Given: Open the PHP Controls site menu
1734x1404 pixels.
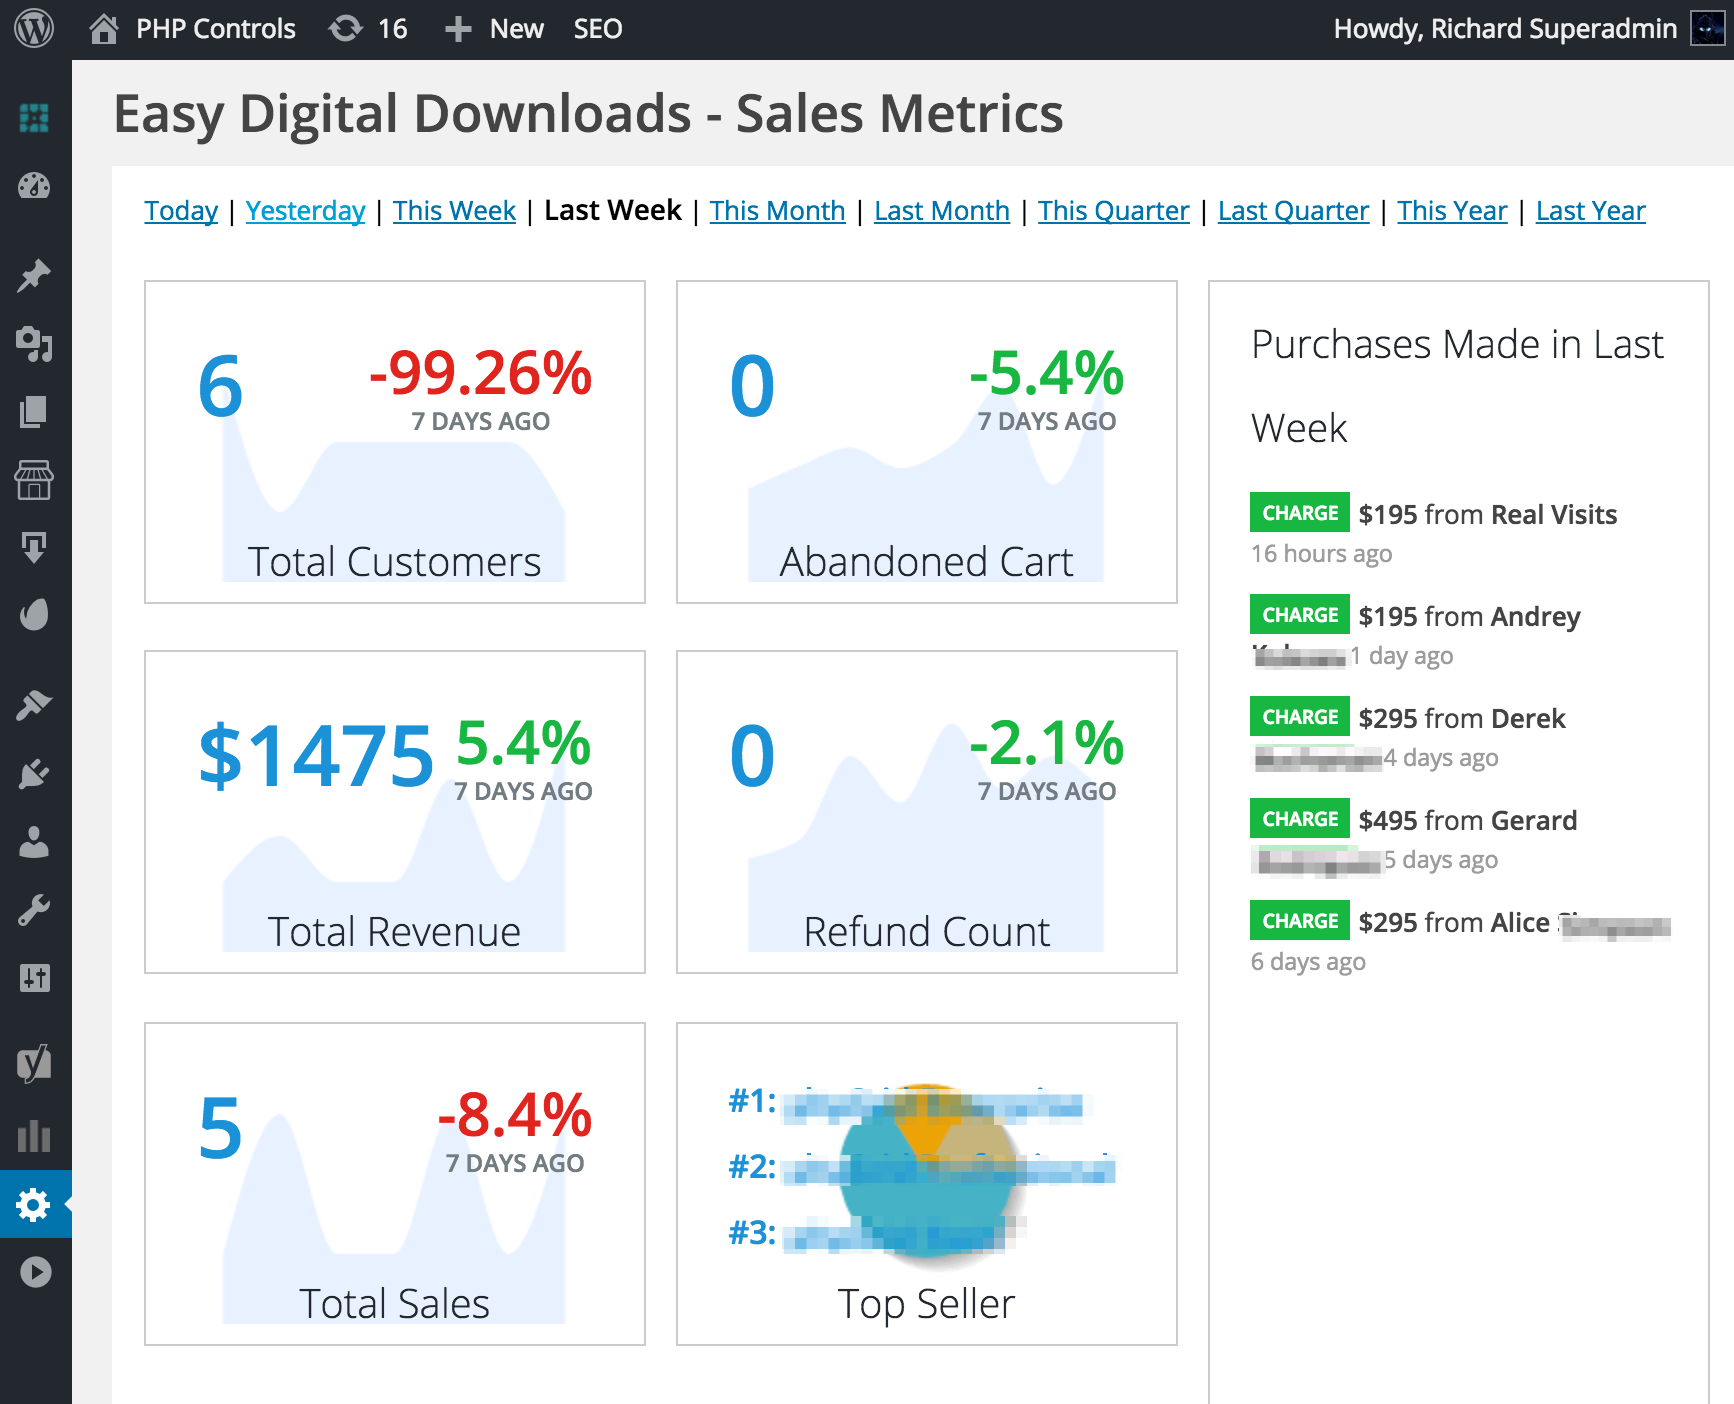Looking at the screenshot, I should 215,29.
